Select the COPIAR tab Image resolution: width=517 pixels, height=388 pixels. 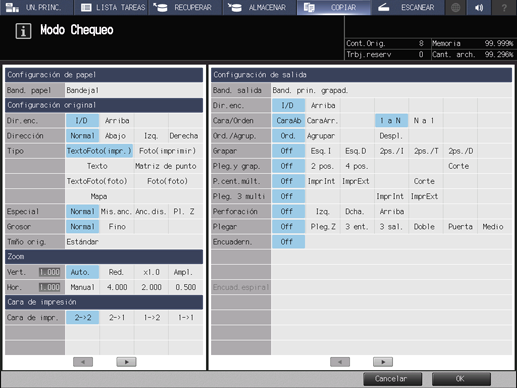coord(334,7)
